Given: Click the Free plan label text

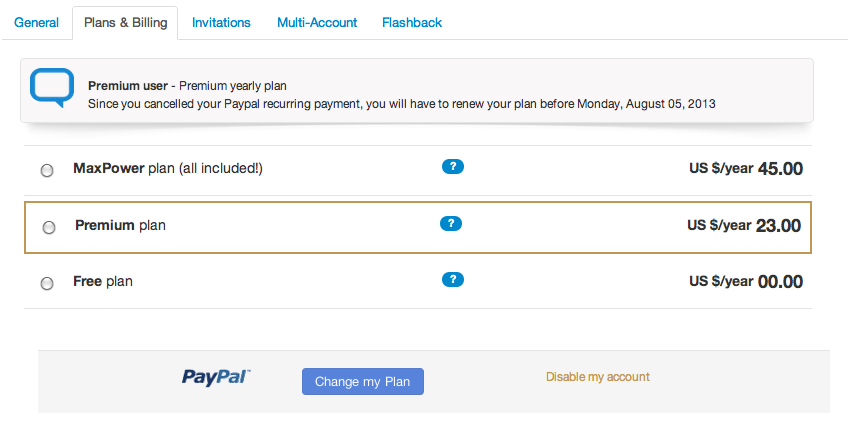Looking at the screenshot, I should coord(103,282).
